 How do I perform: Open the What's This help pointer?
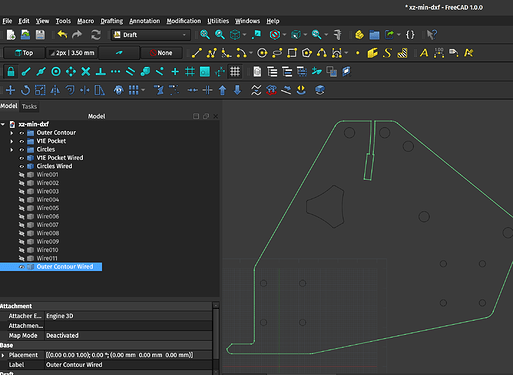point(432,35)
